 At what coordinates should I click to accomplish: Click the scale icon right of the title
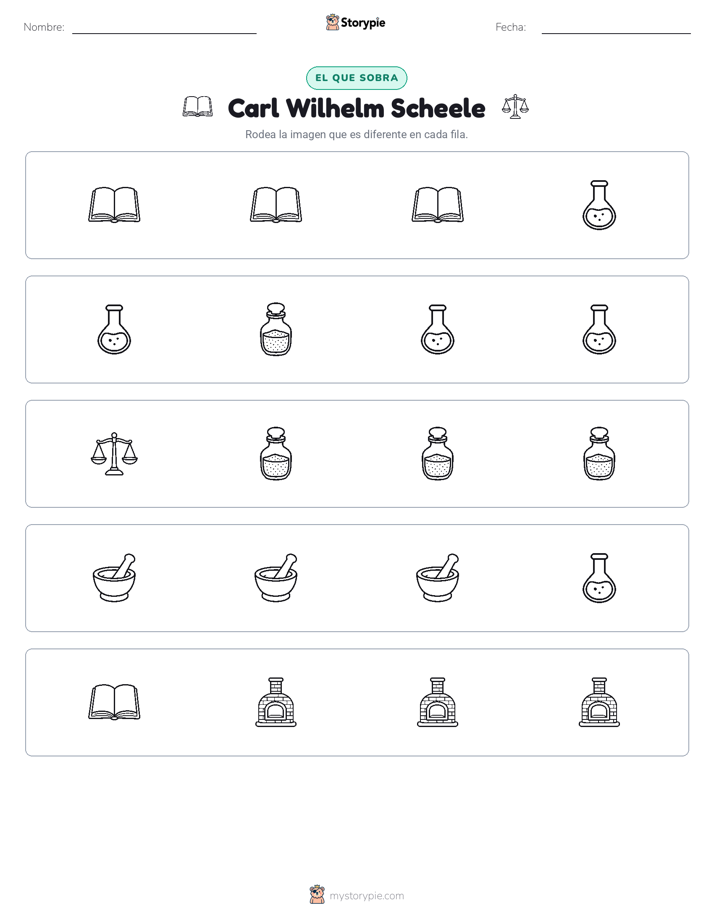click(x=515, y=107)
